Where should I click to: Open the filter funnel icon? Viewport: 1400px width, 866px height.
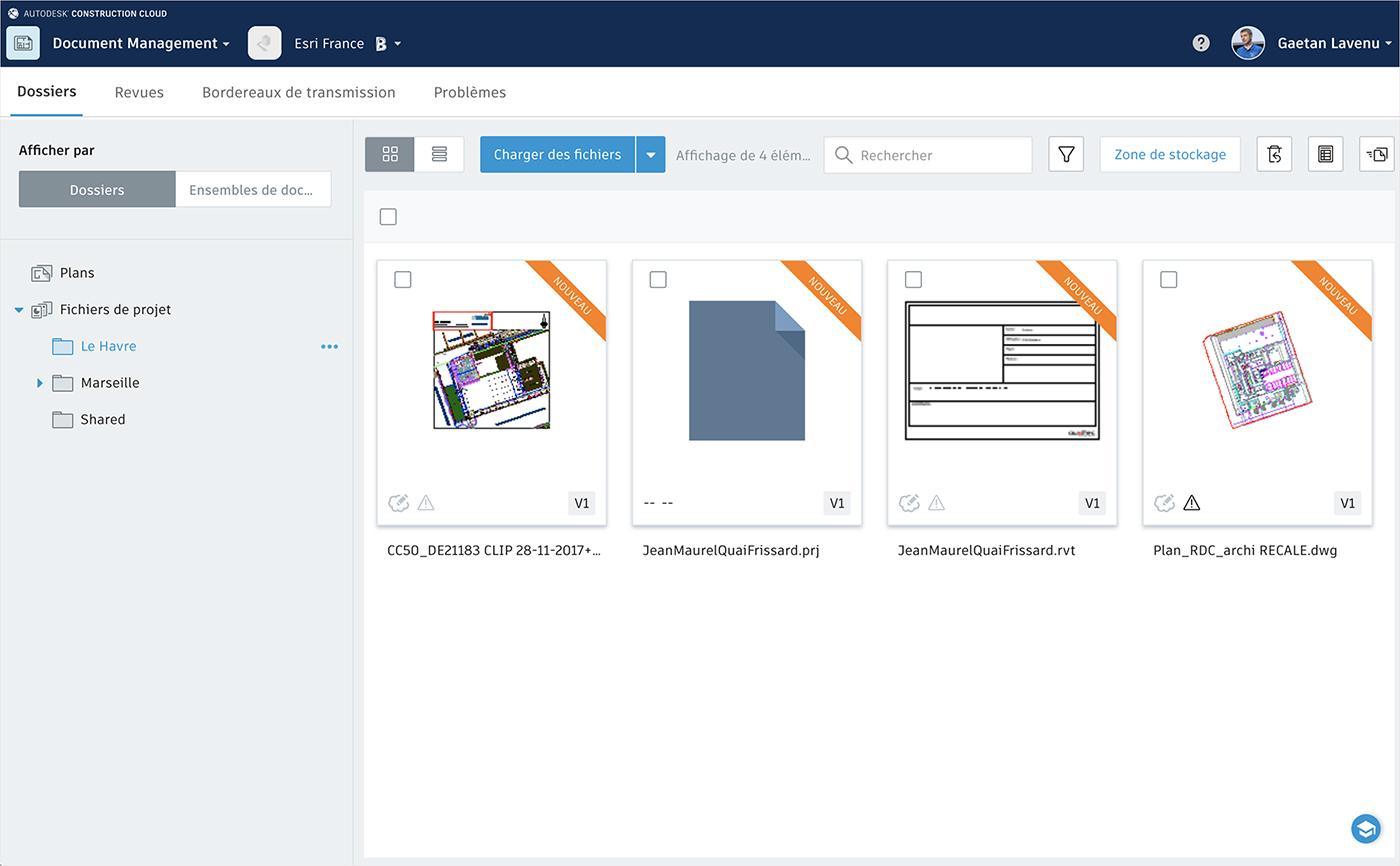[1066, 154]
